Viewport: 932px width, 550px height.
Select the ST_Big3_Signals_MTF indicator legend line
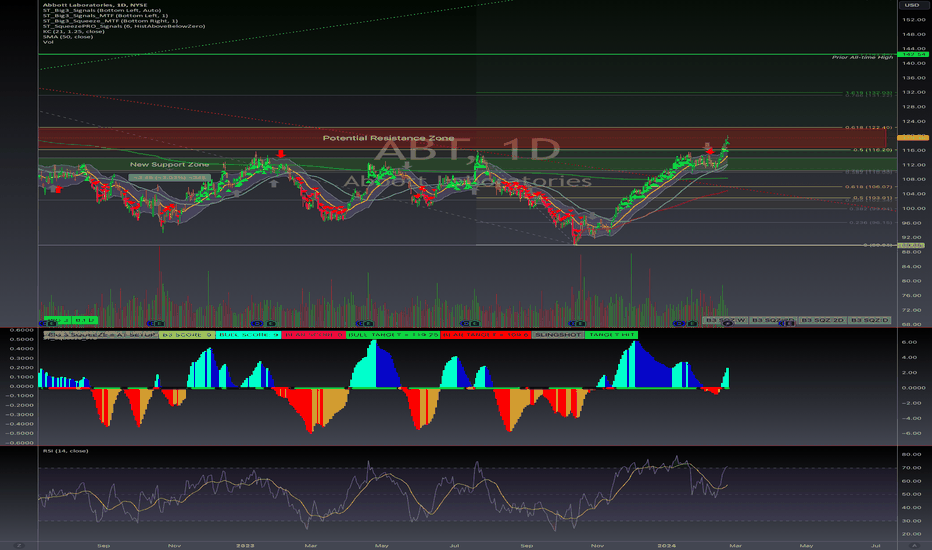105,15
